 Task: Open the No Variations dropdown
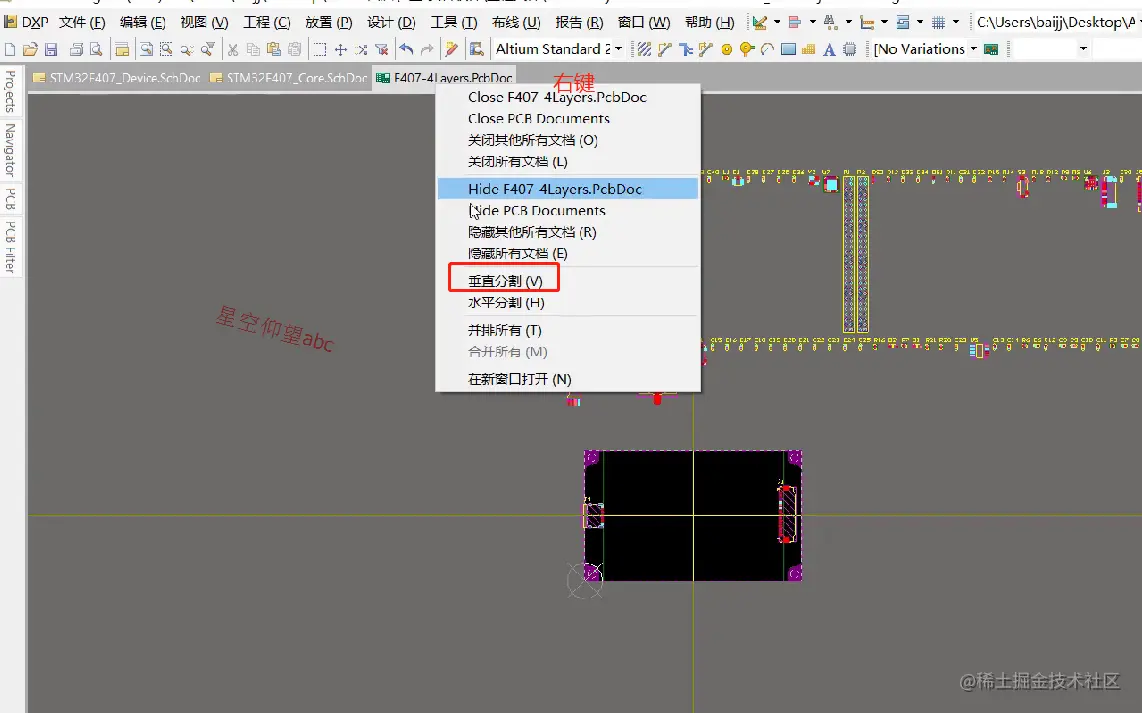click(x=974, y=49)
